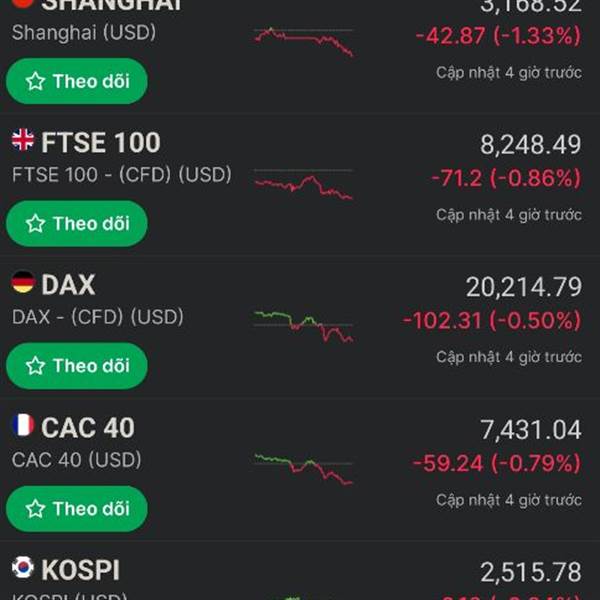This screenshot has height=600, width=600.
Task: Open the KOSPI index title
Action: 80,571
